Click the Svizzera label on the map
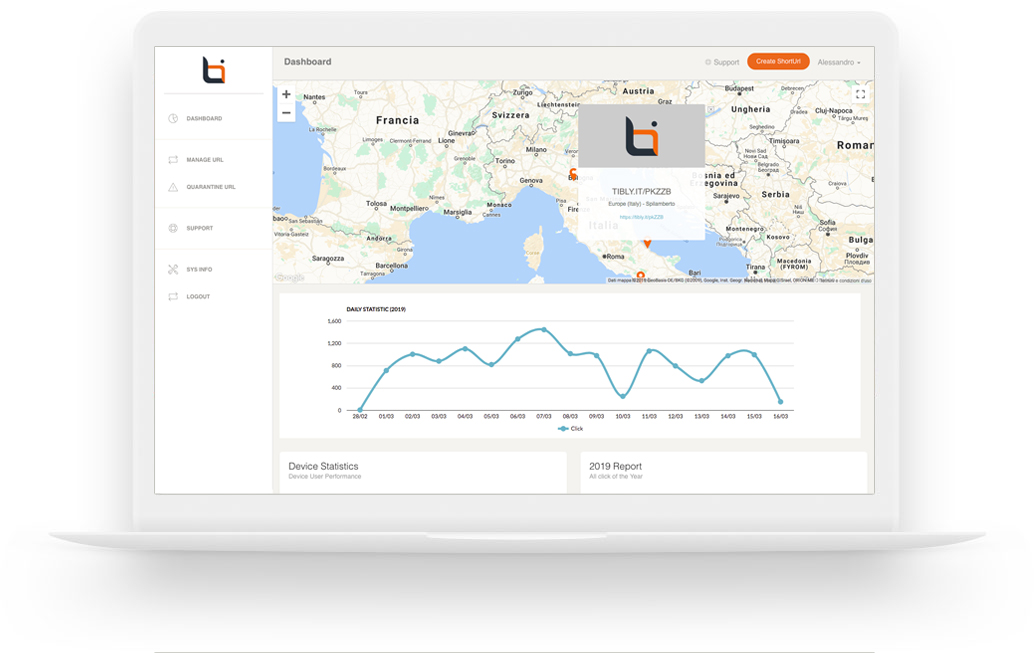Viewport: 1034px width, 653px height. (510, 115)
